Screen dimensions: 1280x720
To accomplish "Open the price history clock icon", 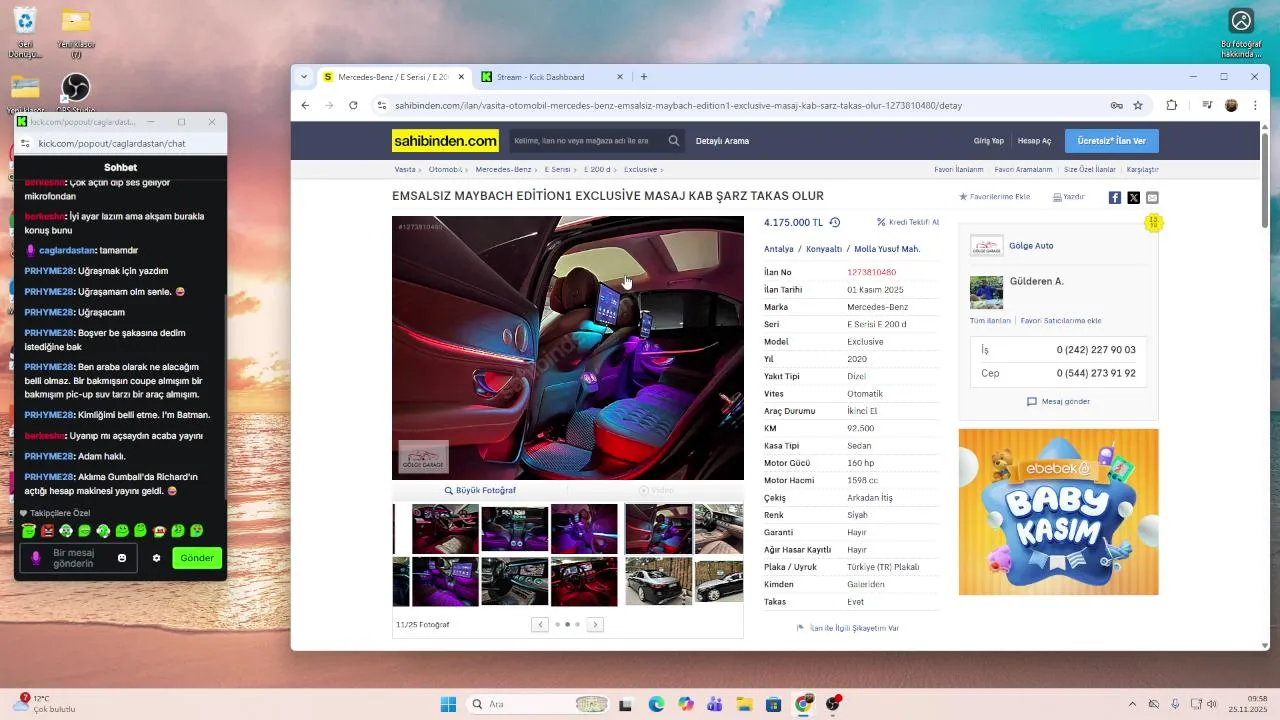I will (x=835, y=223).
